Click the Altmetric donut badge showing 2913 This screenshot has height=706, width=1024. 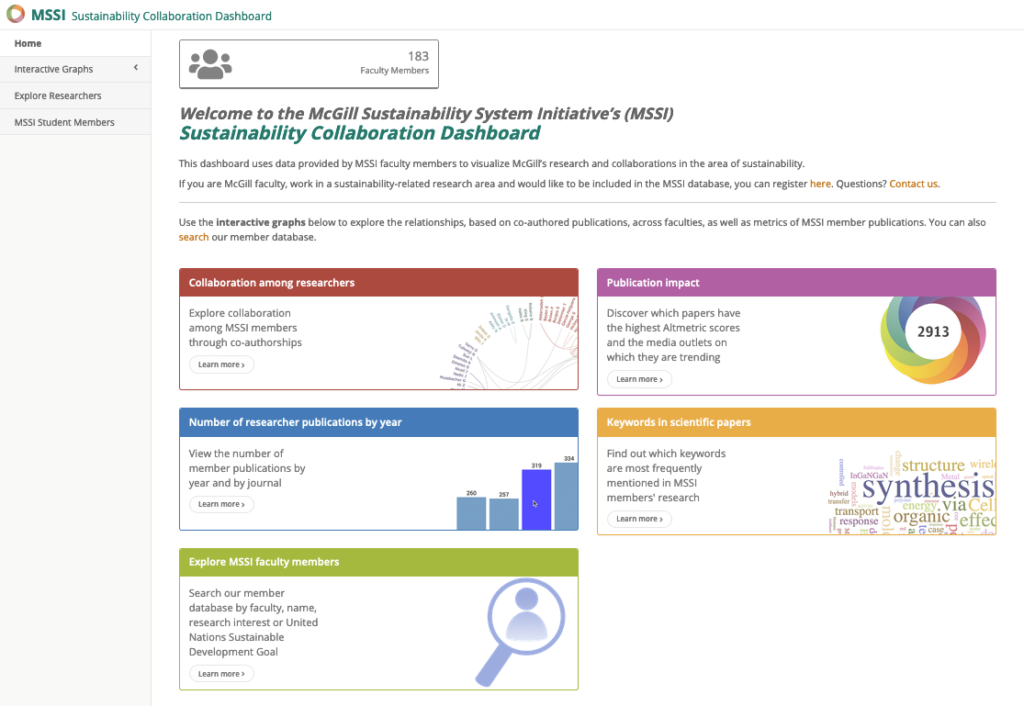pyautogui.click(x=932, y=332)
